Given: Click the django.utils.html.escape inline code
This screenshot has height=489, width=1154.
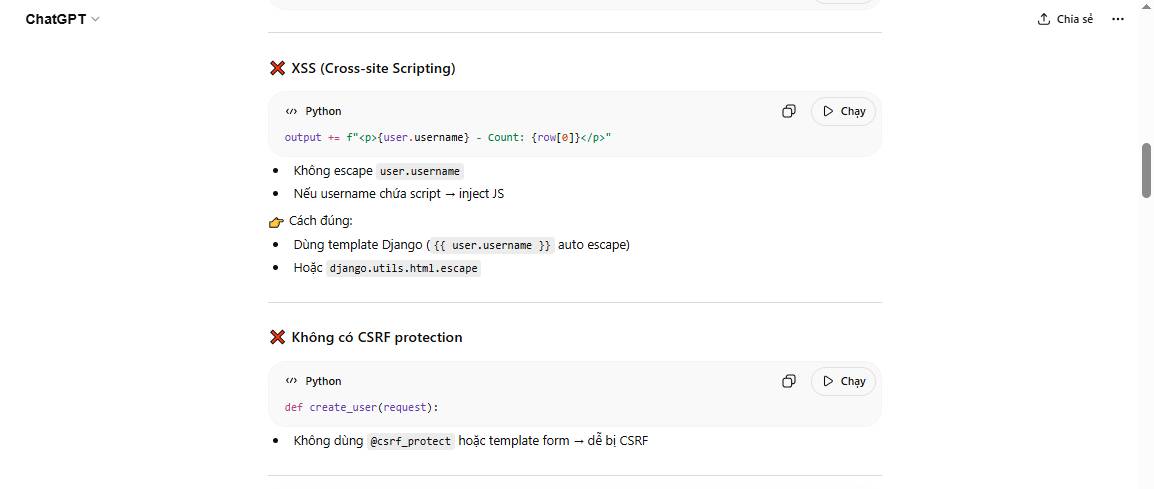Looking at the screenshot, I should pyautogui.click(x=403, y=268).
